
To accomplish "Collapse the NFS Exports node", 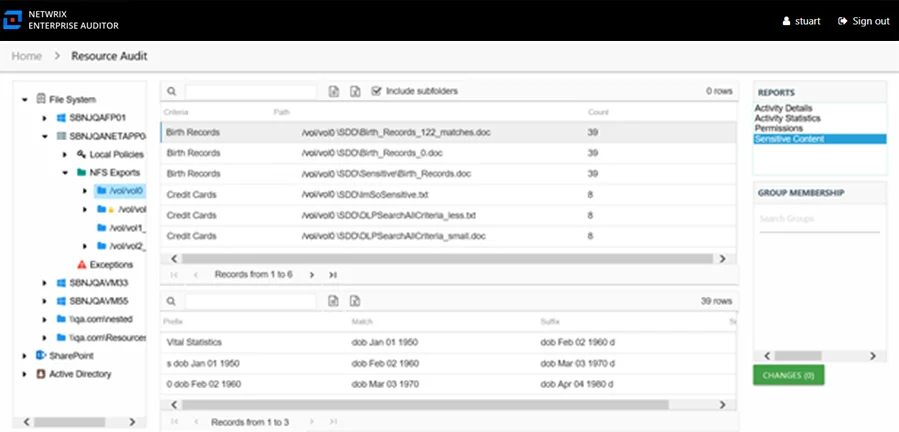I will (x=65, y=173).
